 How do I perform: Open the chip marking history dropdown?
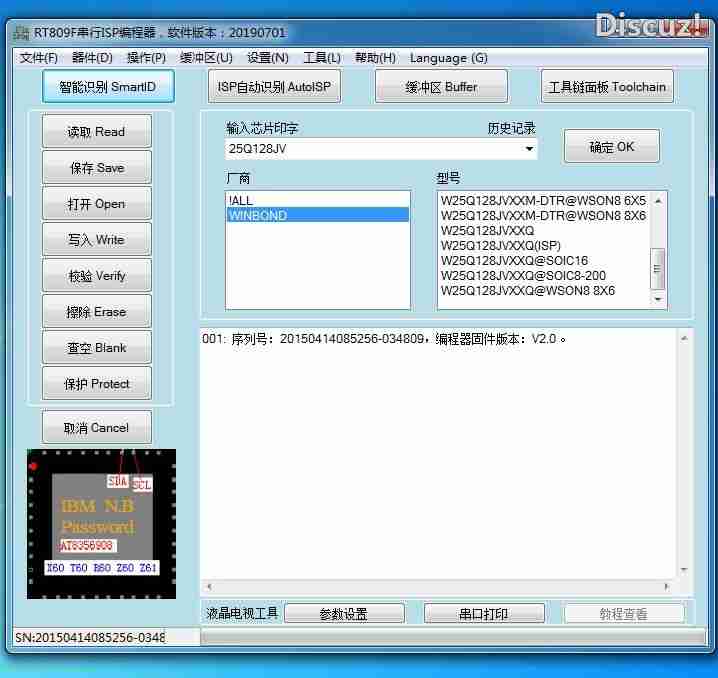tap(529, 149)
